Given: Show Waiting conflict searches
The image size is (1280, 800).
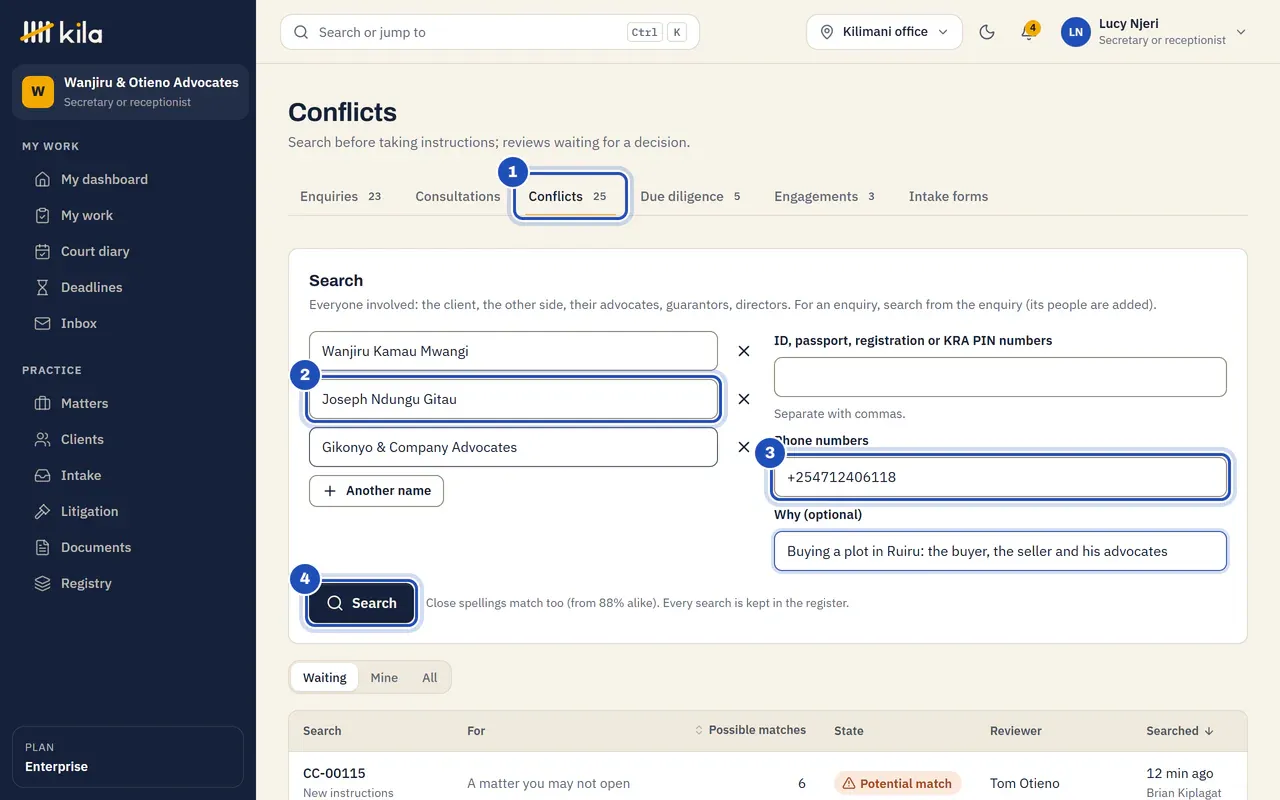Looking at the screenshot, I should click(x=325, y=677).
